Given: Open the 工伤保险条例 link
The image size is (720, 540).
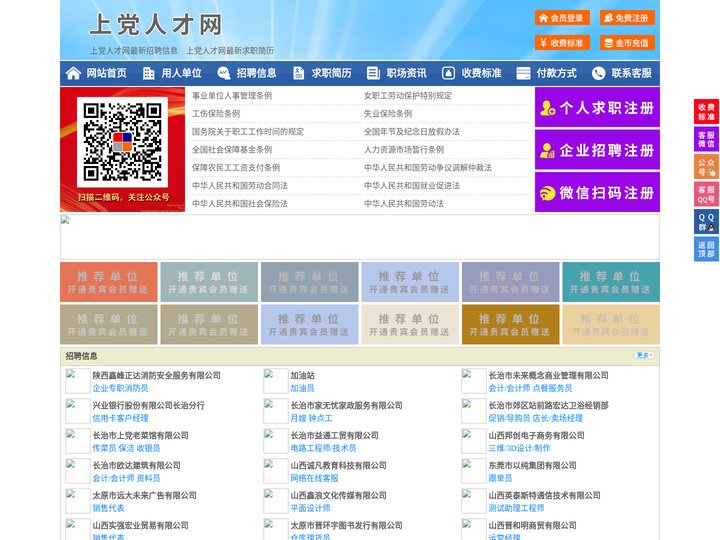Looking at the screenshot, I should click(x=216, y=113).
